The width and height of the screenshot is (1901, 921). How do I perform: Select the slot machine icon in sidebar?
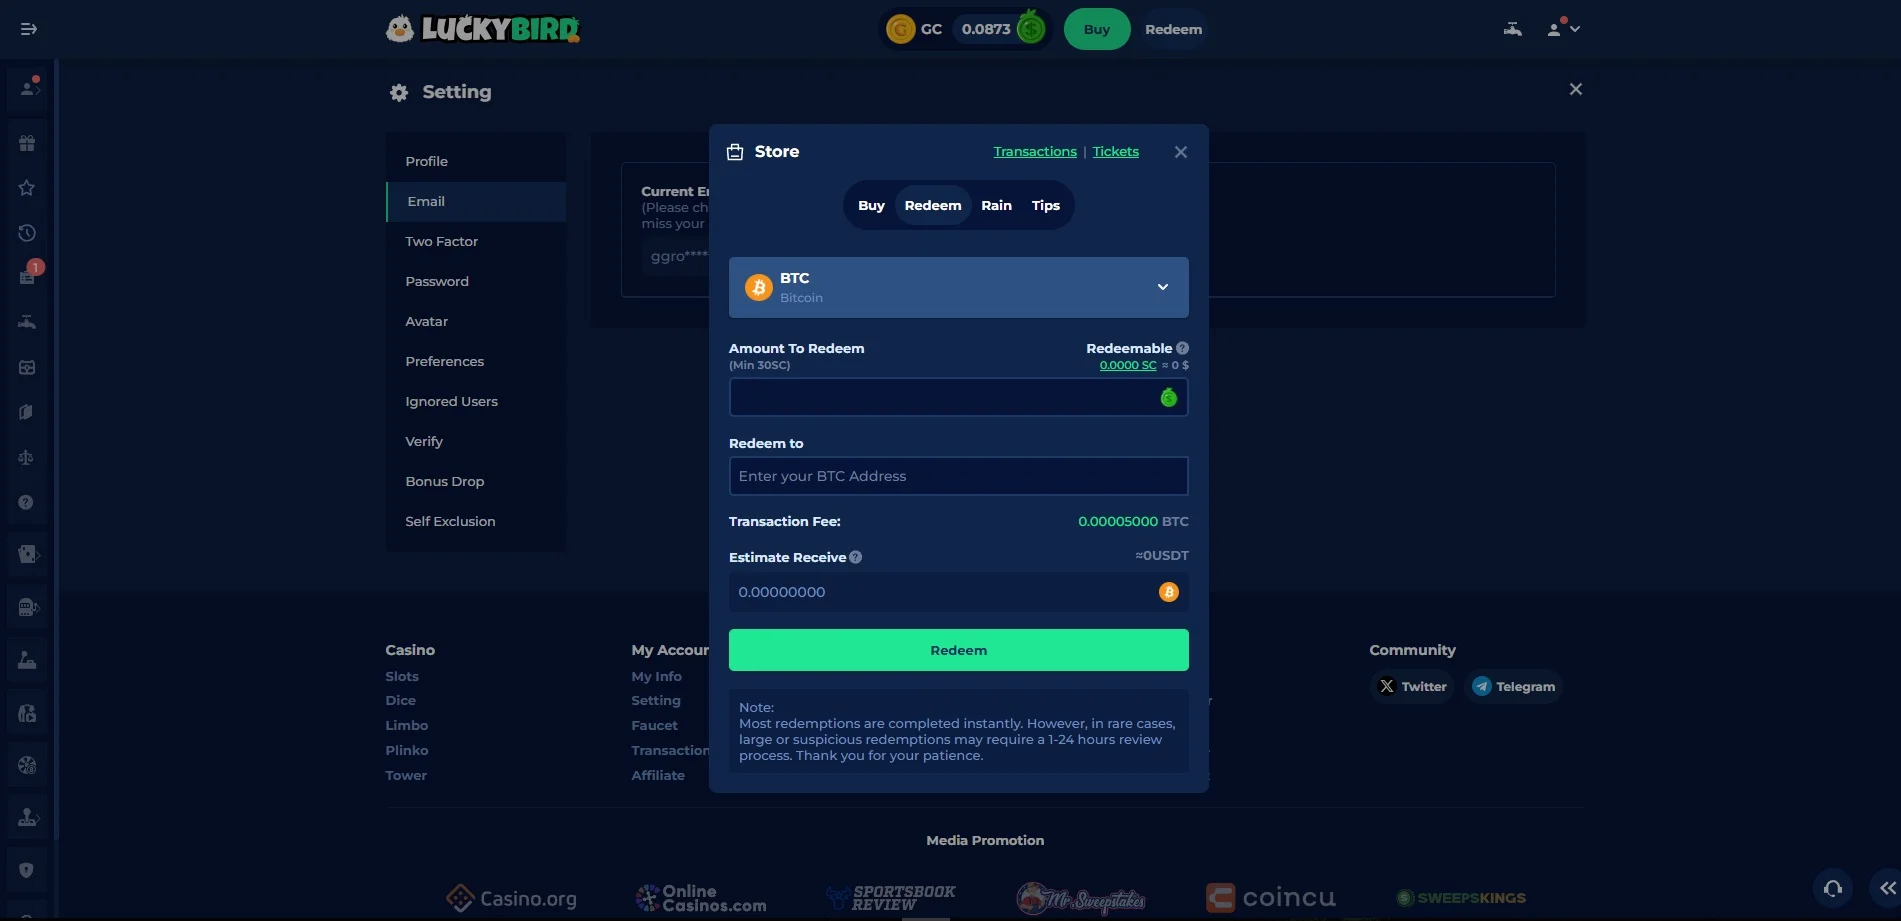click(x=27, y=607)
